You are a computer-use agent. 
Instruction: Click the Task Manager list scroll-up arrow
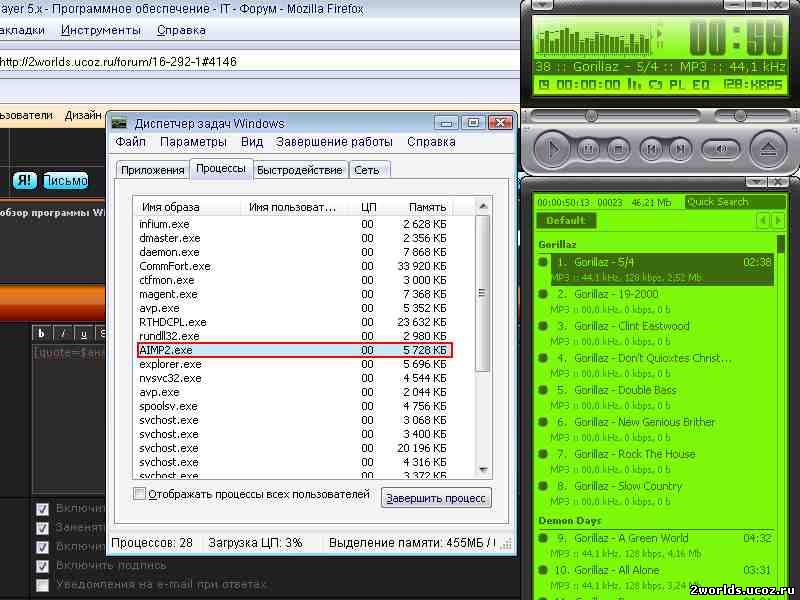(x=483, y=206)
